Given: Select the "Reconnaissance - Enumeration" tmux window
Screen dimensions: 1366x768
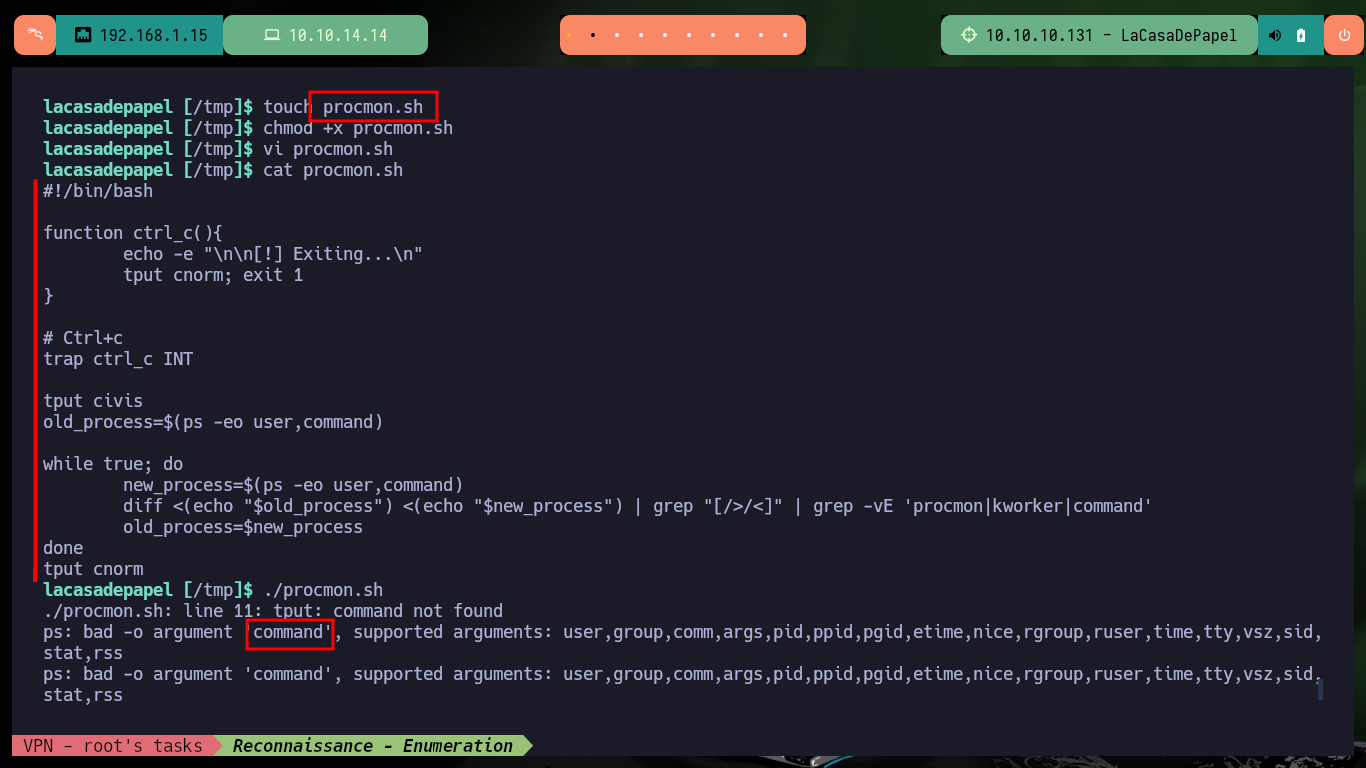Looking at the screenshot, I should coord(372,746).
